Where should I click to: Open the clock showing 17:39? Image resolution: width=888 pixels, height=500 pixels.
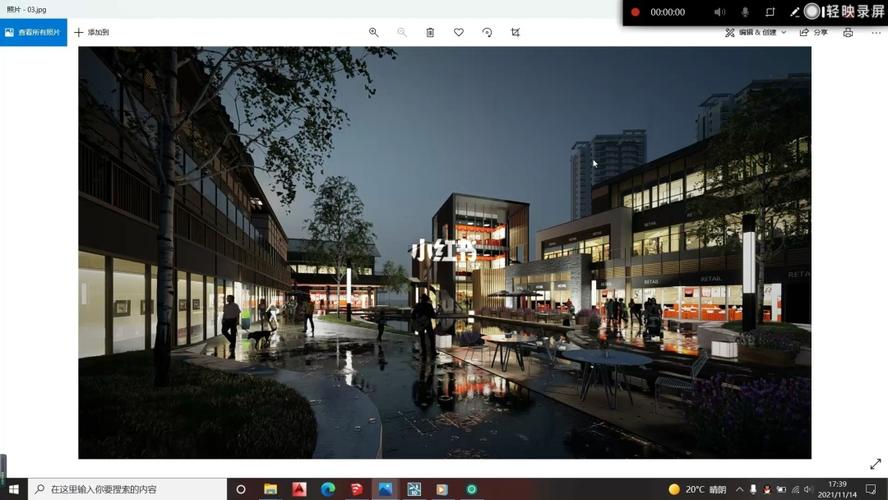tap(838, 489)
